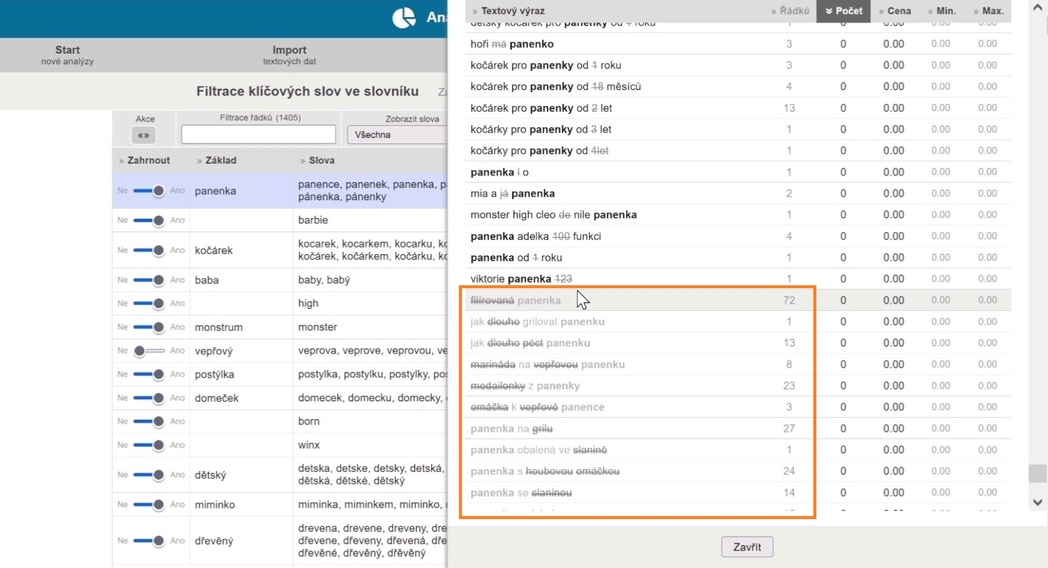Viewport: 1048px width, 568px height.
Task: Select row 'marináda na vepřovou panenku'
Action: (738, 364)
